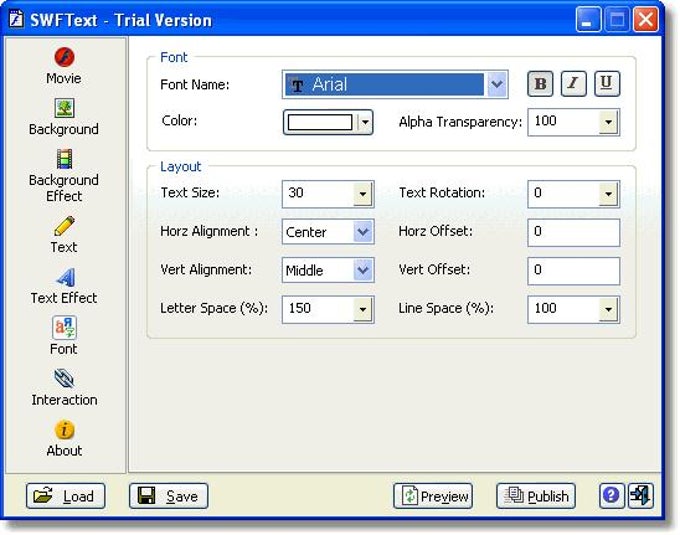This screenshot has height=535, width=680.
Task: Open the Interaction chain-link icon
Action: pos(64,378)
